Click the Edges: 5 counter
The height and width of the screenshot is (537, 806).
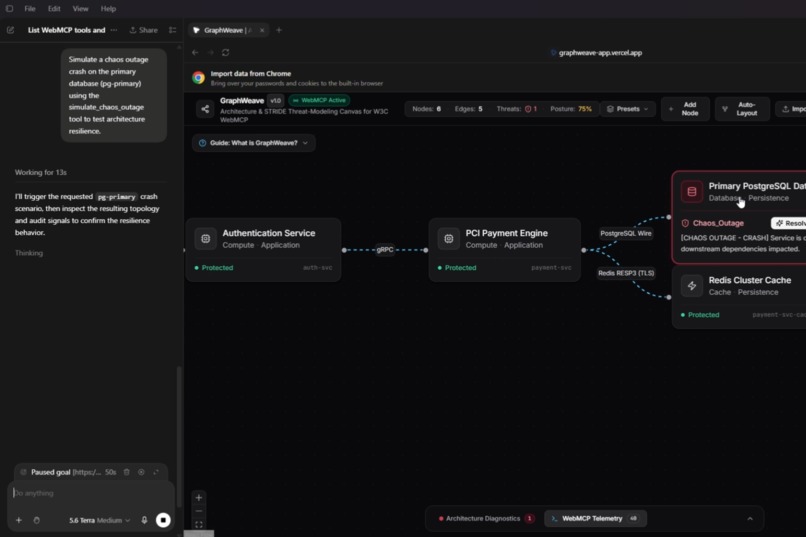click(x=468, y=109)
